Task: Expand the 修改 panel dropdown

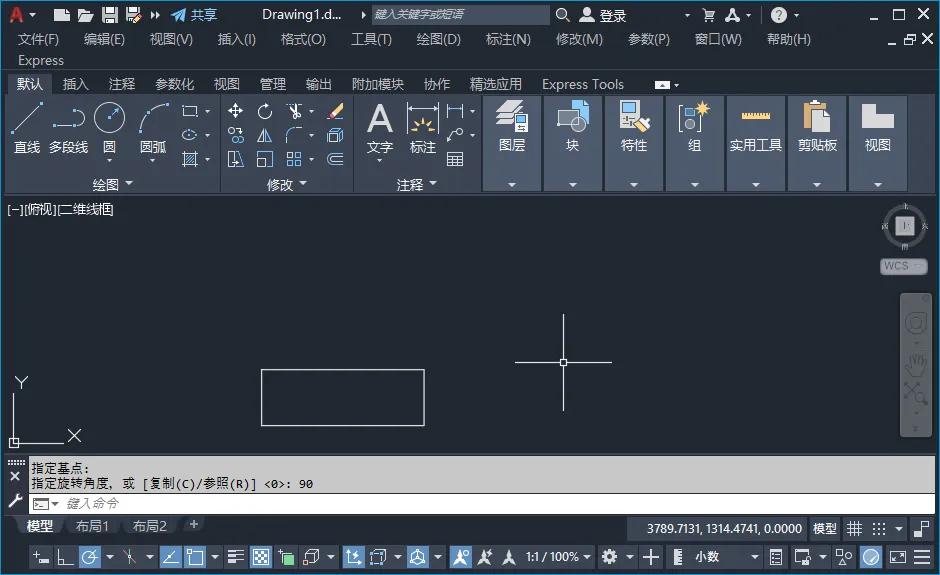Action: click(x=287, y=184)
